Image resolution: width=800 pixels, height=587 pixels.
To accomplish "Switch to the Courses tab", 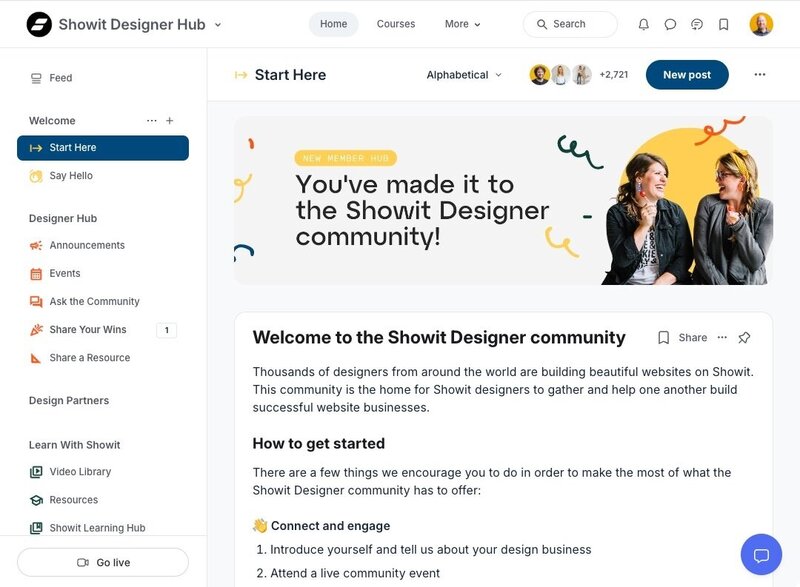I will coord(396,24).
